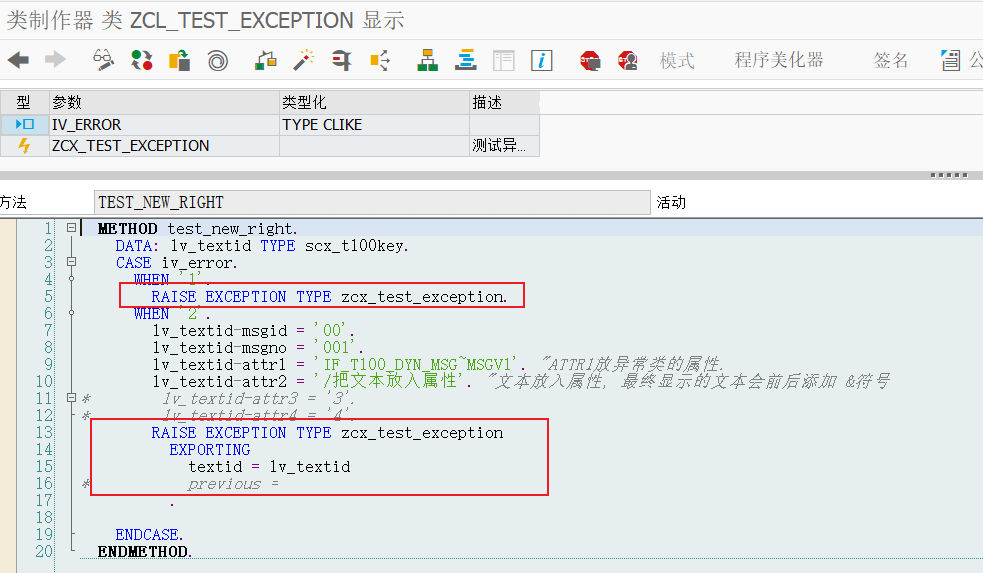The width and height of the screenshot is (983, 573).
Task: Click line number 20 in the gutter
Action: (45, 551)
